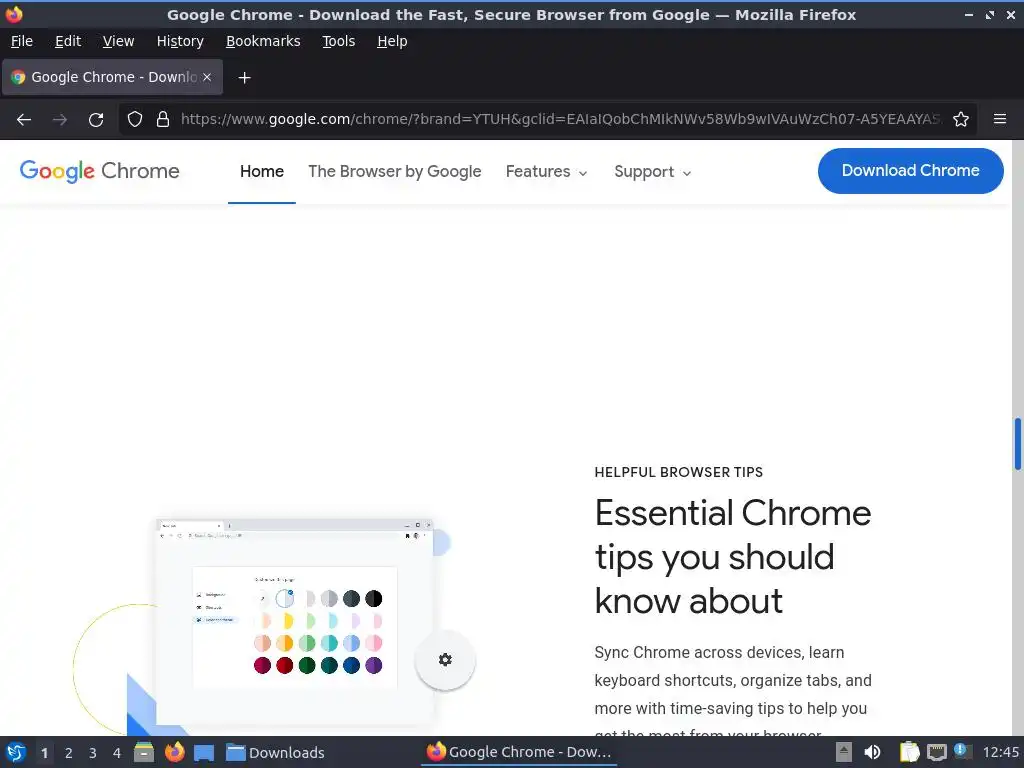Go to the Home nav link
The height and width of the screenshot is (768, 1024).
pos(262,172)
